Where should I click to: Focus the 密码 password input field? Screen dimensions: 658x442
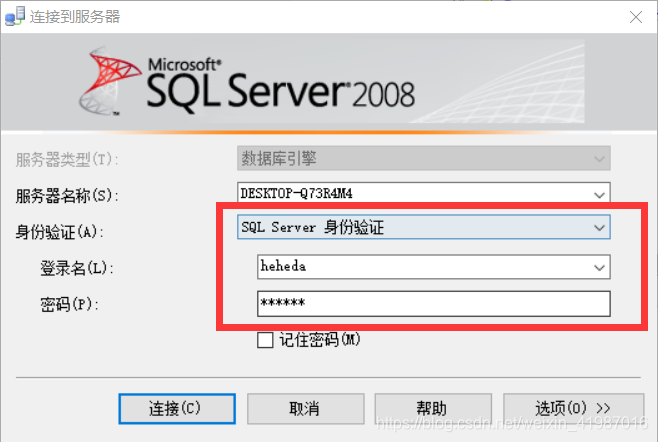433,303
